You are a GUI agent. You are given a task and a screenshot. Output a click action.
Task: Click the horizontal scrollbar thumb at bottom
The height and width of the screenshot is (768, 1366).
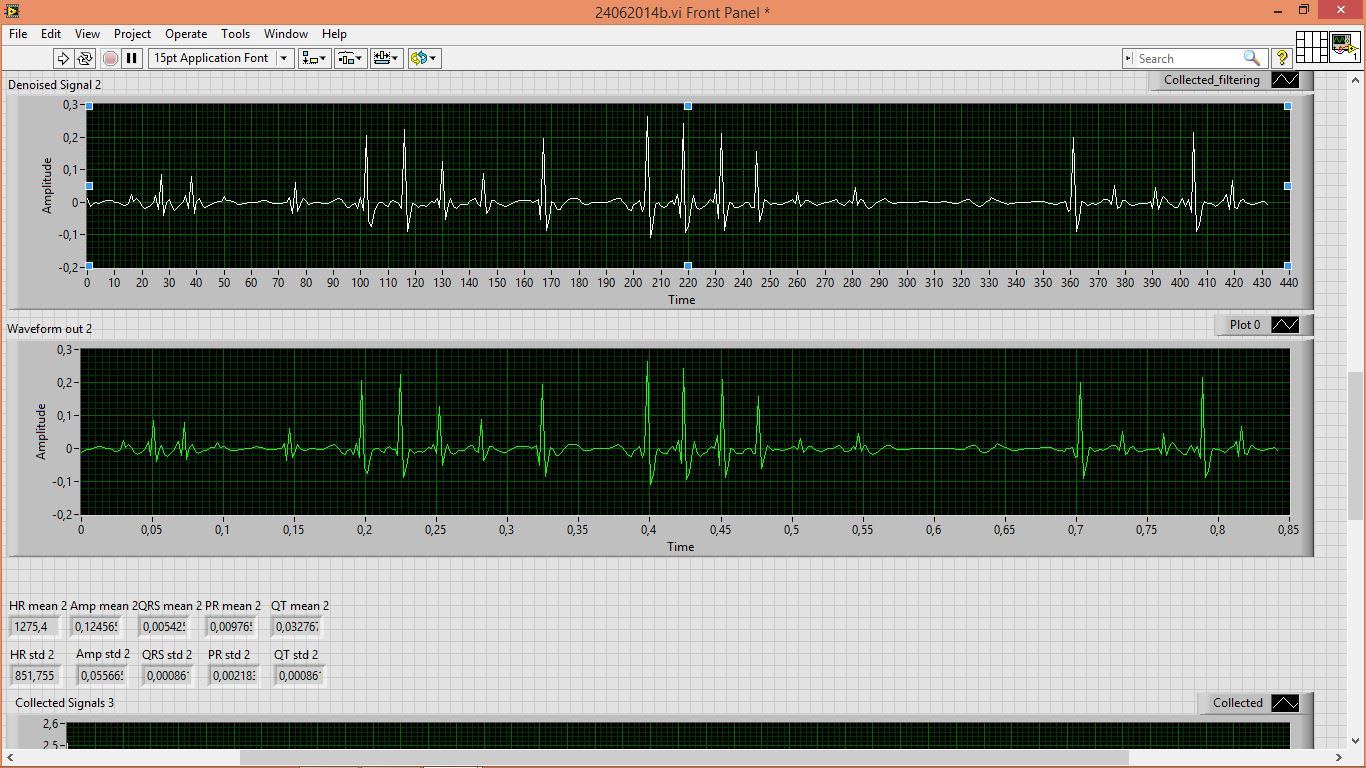pos(684,758)
